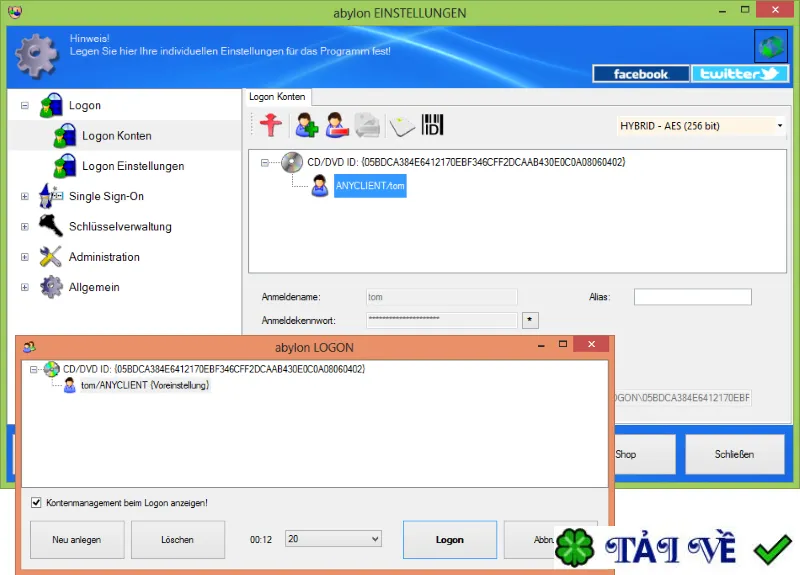Collapse the Logon tree node
The image size is (800, 575).
24,106
